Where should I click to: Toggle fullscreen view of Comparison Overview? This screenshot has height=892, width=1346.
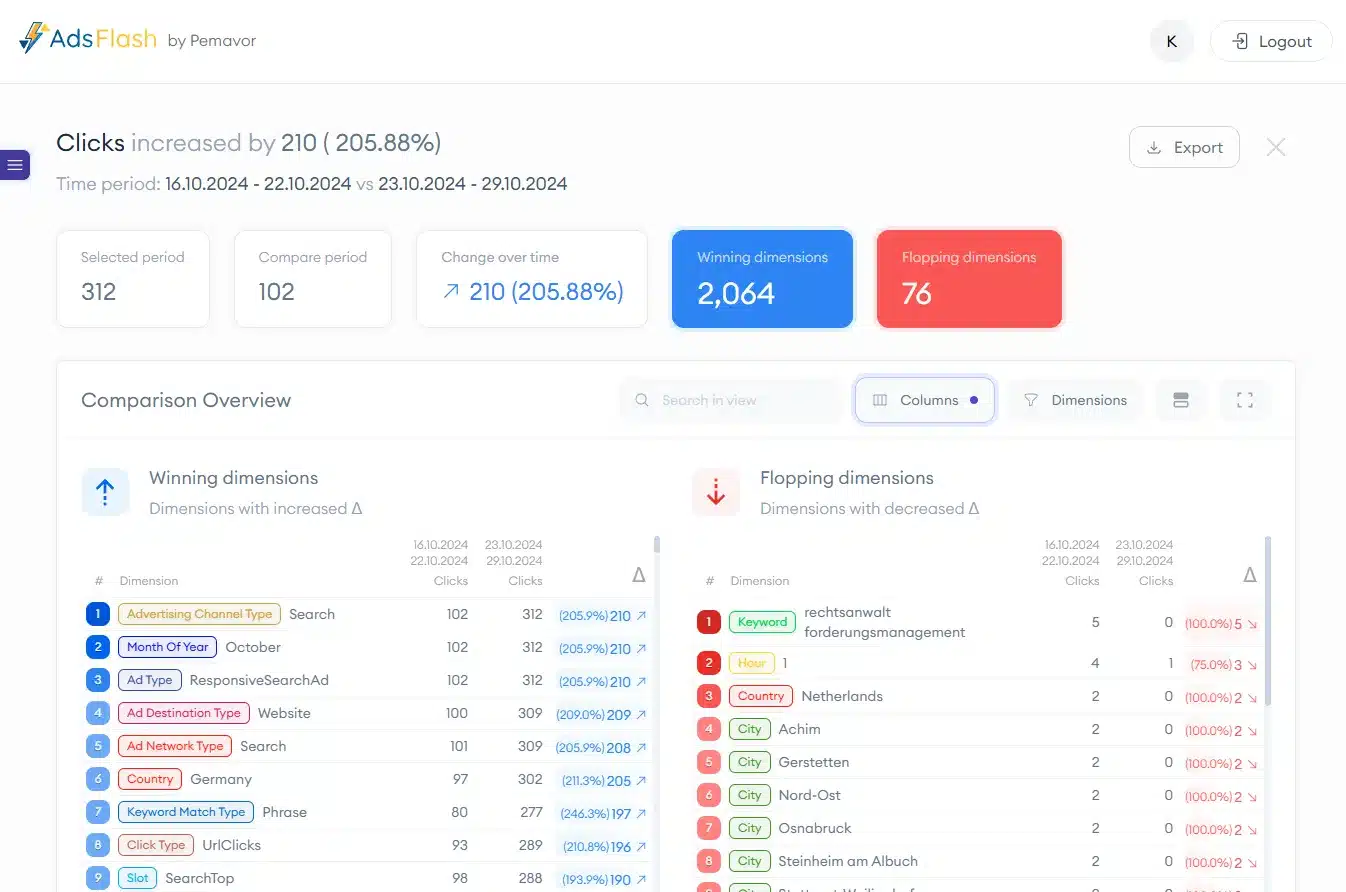[x=1244, y=400]
